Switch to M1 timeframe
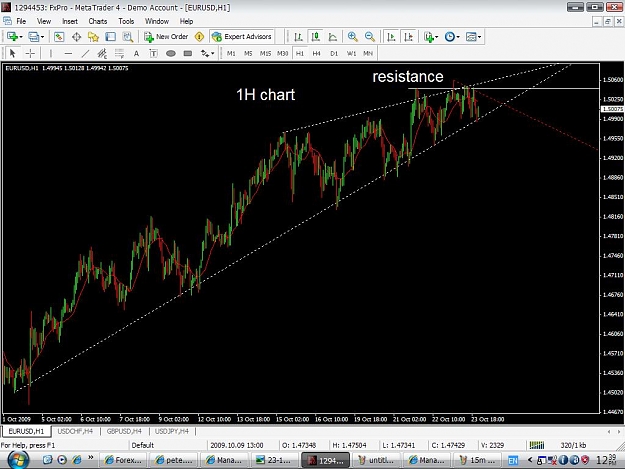625x469 pixels. tap(231, 53)
